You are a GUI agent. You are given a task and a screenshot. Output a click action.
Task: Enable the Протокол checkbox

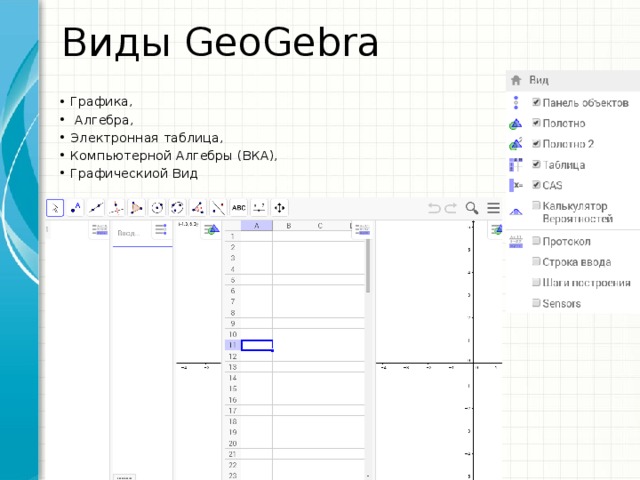536,240
